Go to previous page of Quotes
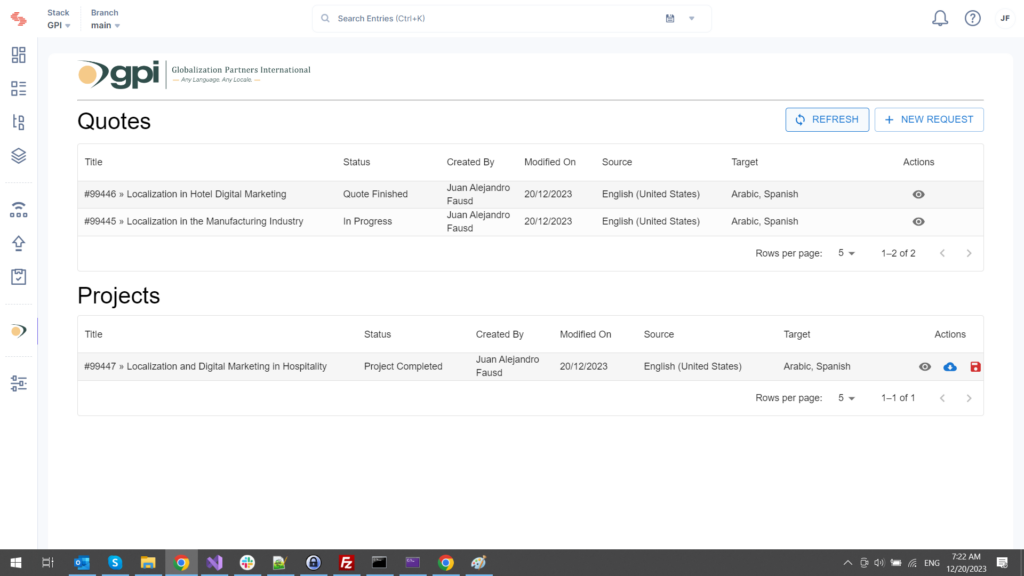Viewport: 1024px width, 576px height. 942,253
